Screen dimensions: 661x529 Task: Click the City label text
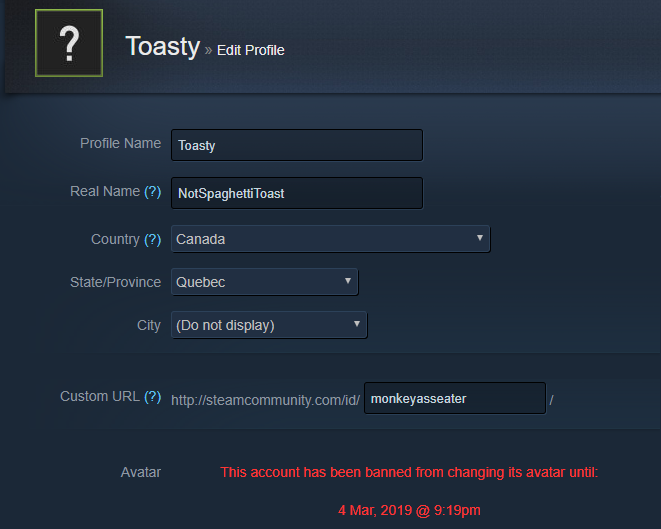(149, 325)
